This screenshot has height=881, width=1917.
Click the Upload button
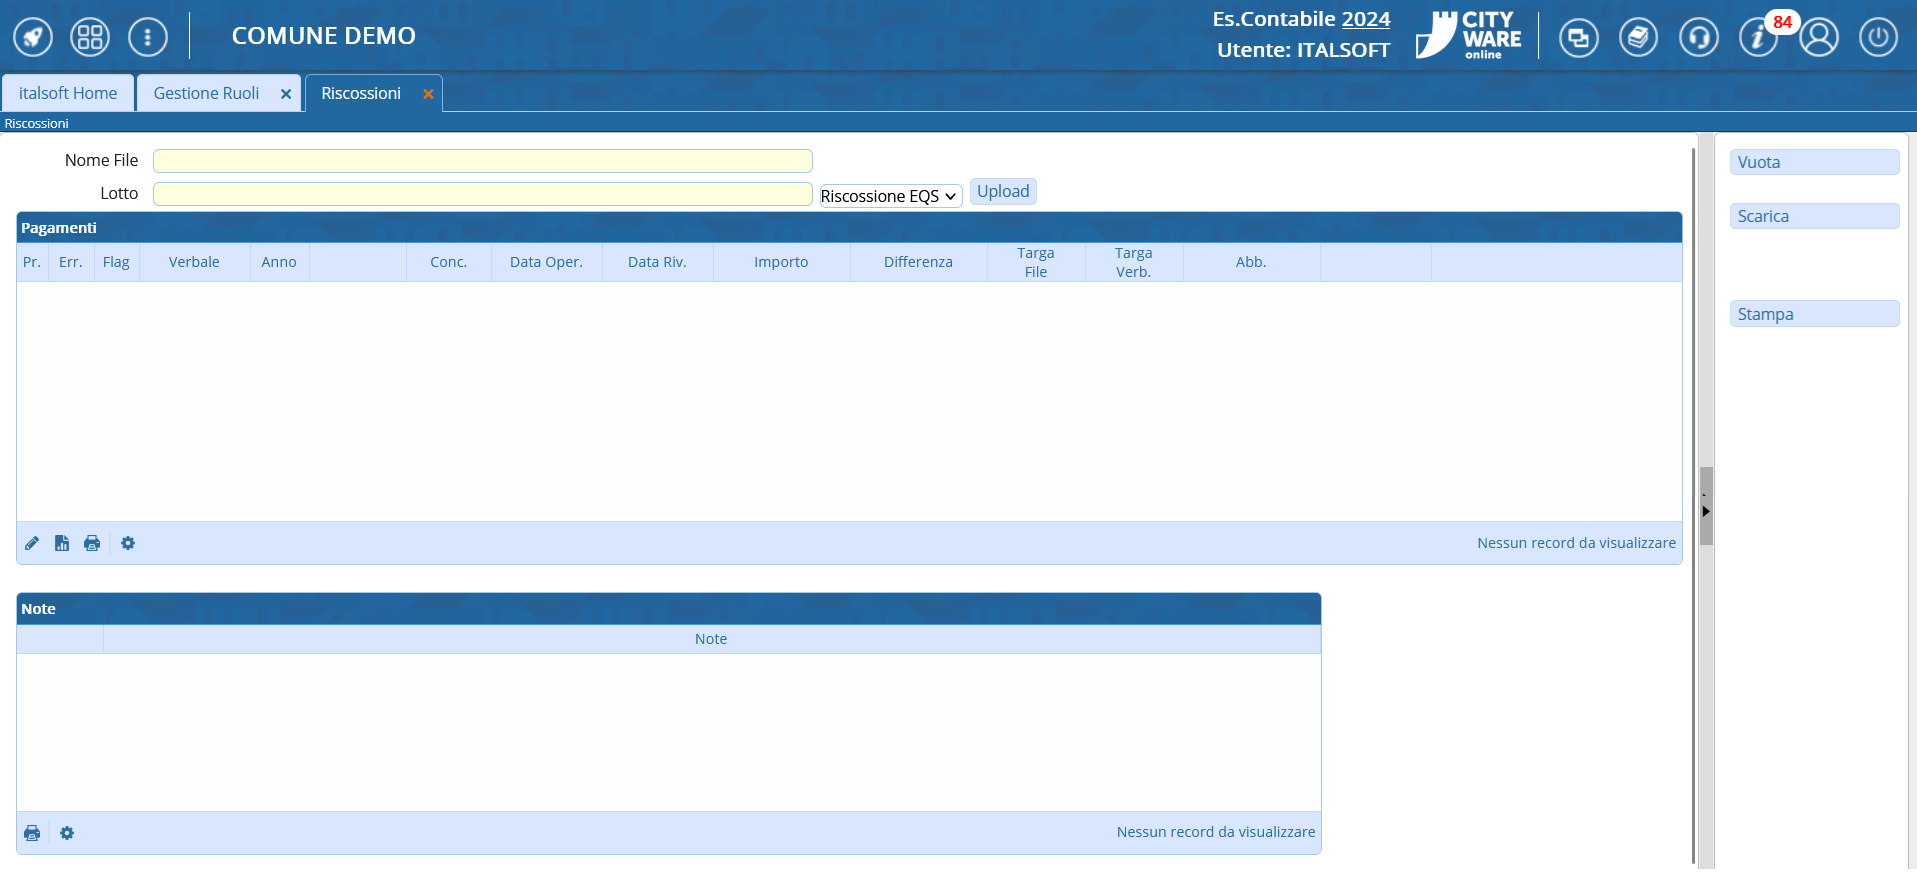tap(1002, 191)
